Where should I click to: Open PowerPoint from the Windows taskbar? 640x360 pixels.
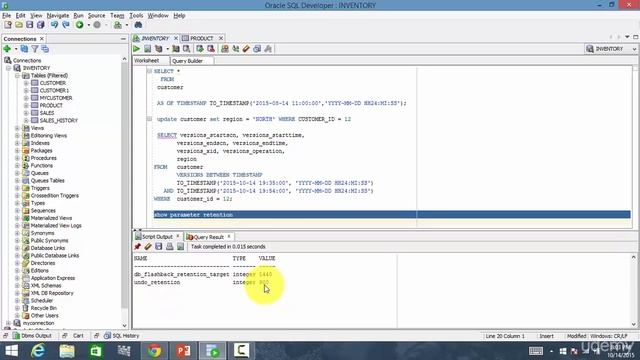[184, 351]
